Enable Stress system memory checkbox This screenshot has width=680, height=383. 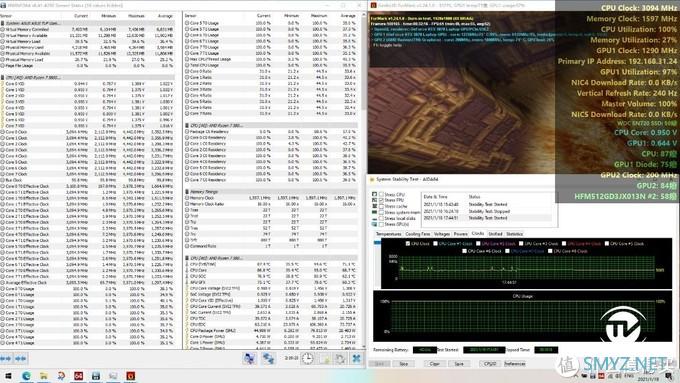382,213
